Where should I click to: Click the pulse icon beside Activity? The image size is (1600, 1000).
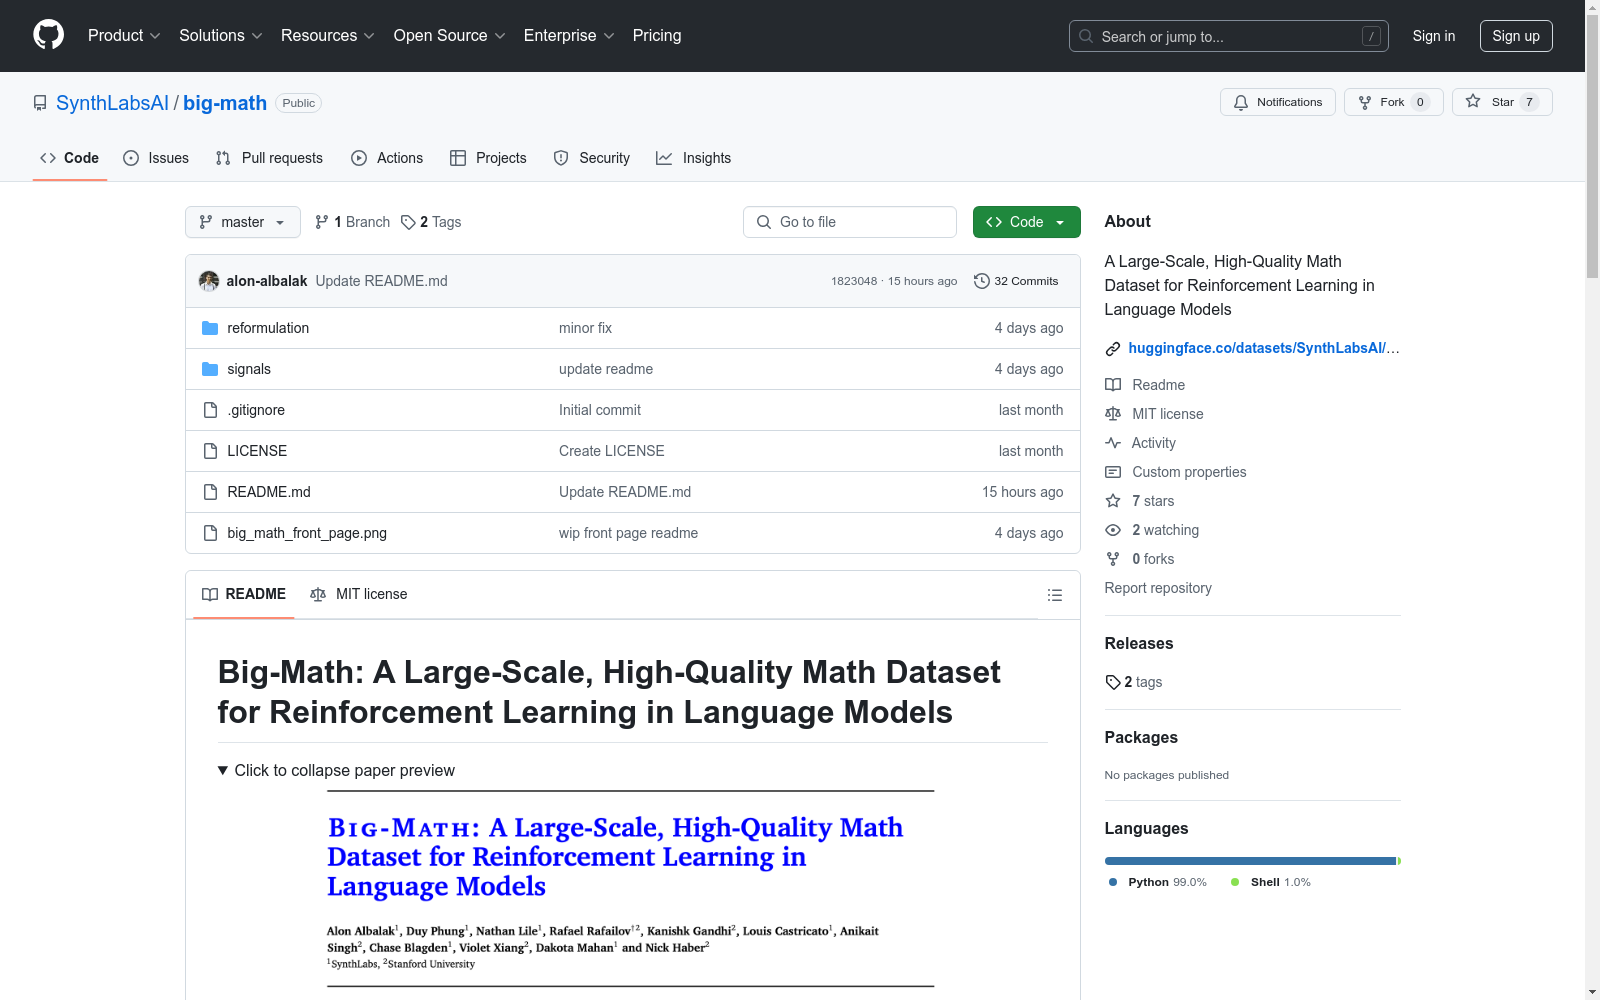(1113, 443)
